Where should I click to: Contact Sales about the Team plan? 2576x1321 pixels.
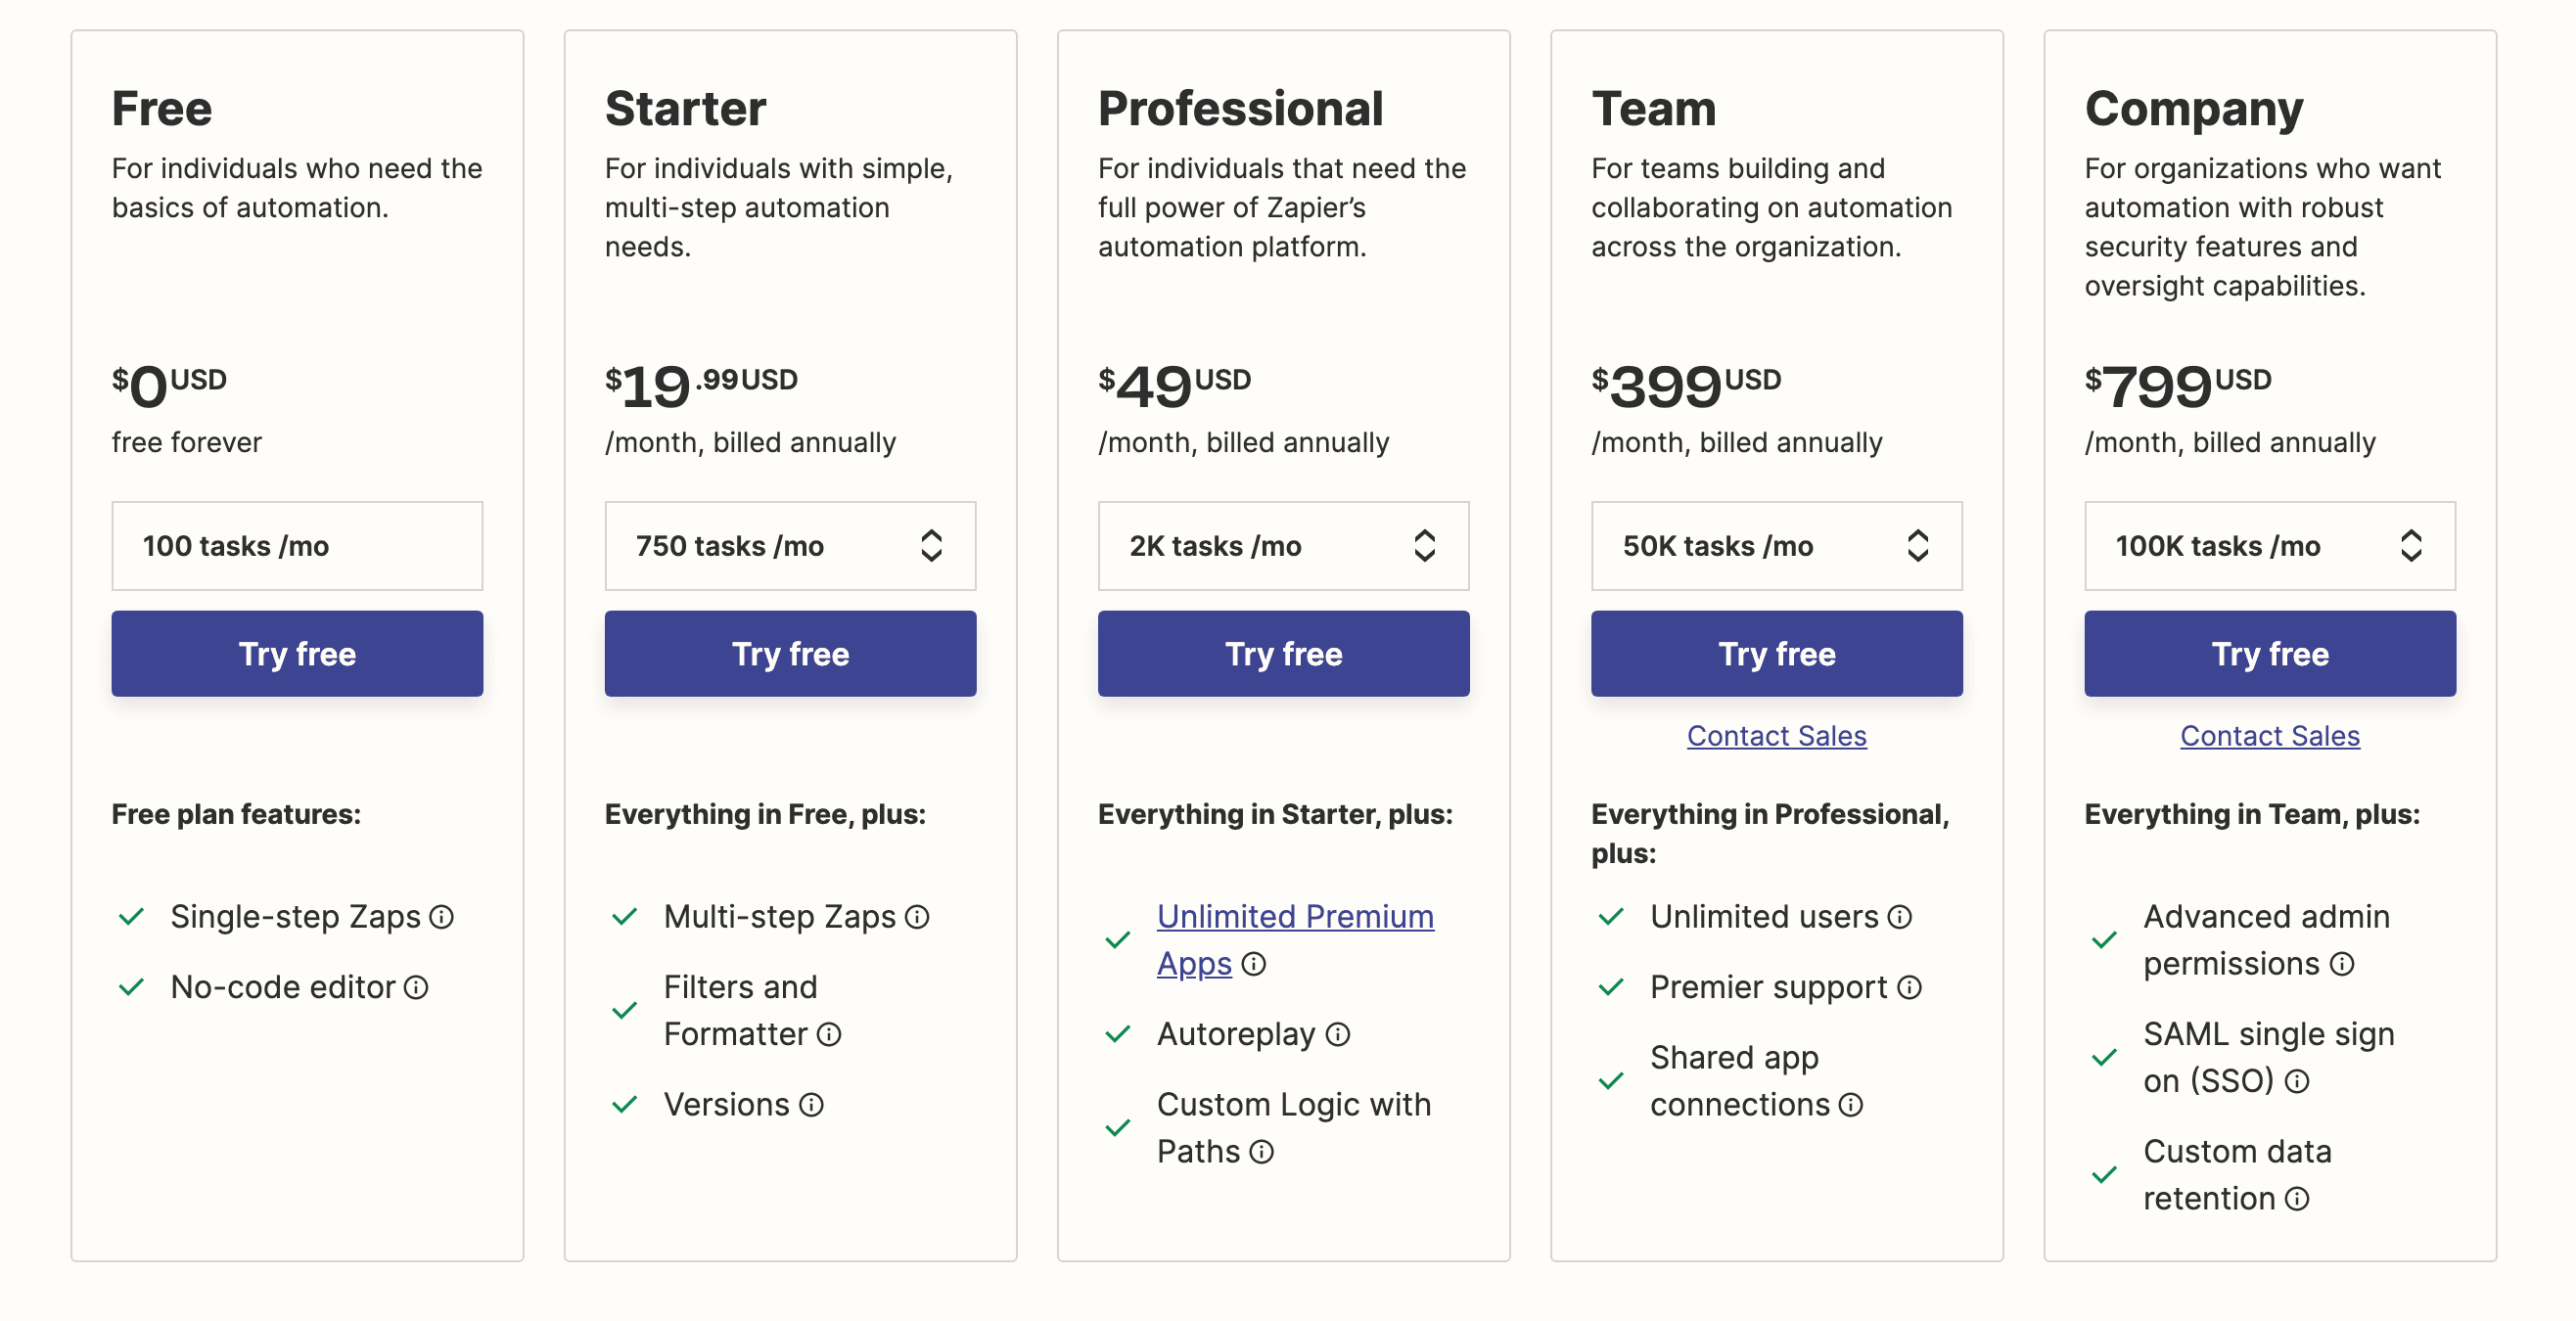pyautogui.click(x=1776, y=736)
